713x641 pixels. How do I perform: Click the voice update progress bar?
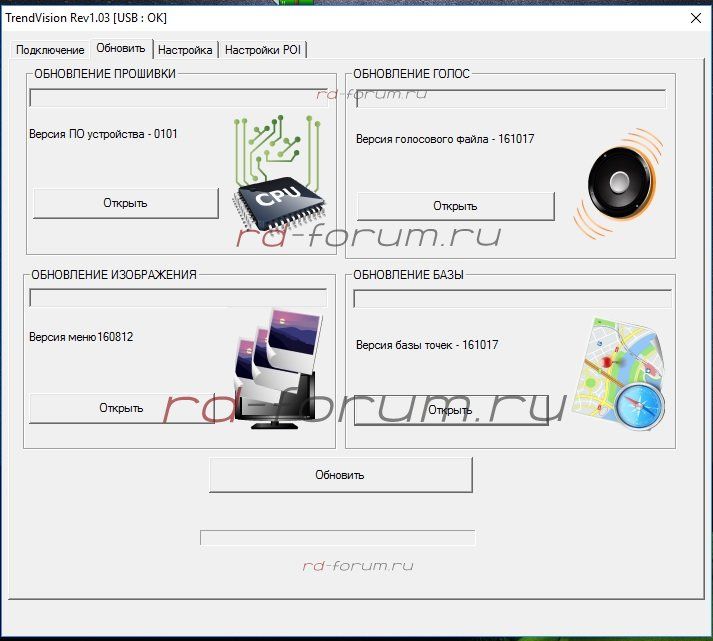(x=509, y=99)
